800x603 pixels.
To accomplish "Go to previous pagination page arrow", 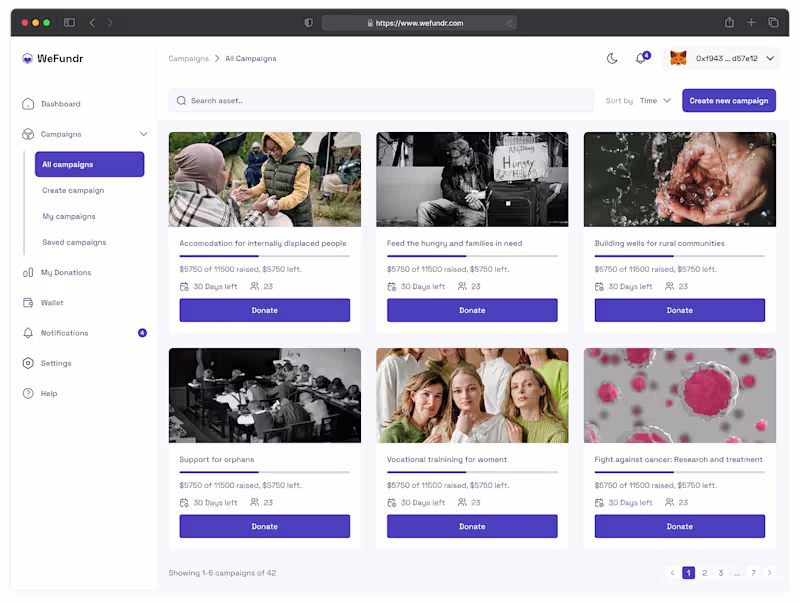I will pyautogui.click(x=672, y=573).
